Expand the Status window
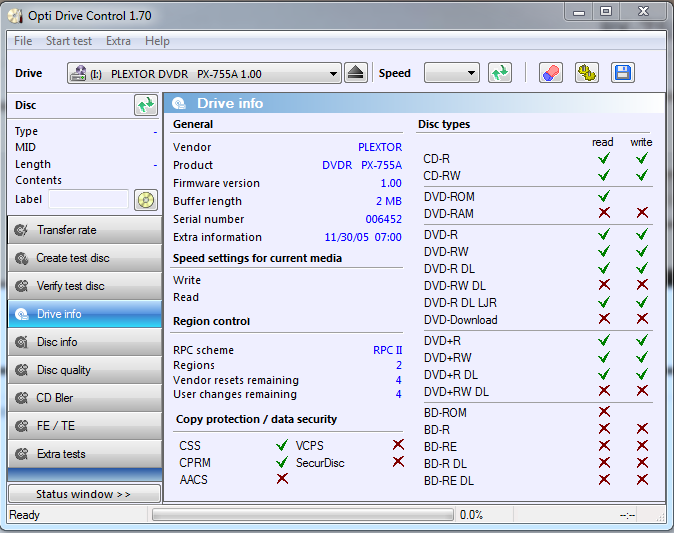This screenshot has height=533, width=674. tap(85, 494)
